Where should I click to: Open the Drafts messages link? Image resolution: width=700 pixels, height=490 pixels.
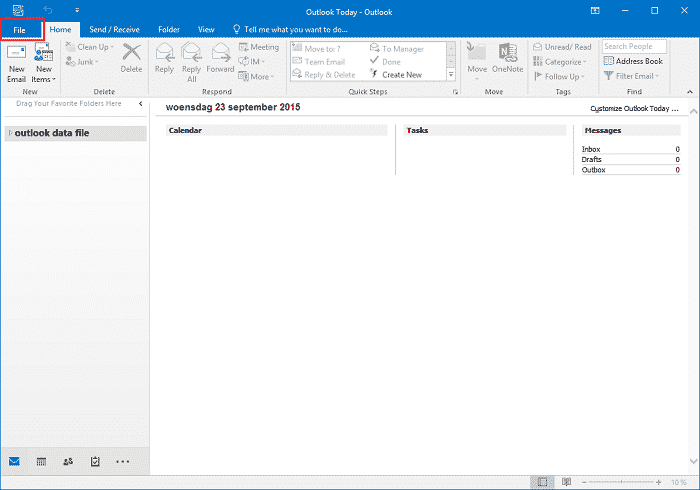coord(591,159)
